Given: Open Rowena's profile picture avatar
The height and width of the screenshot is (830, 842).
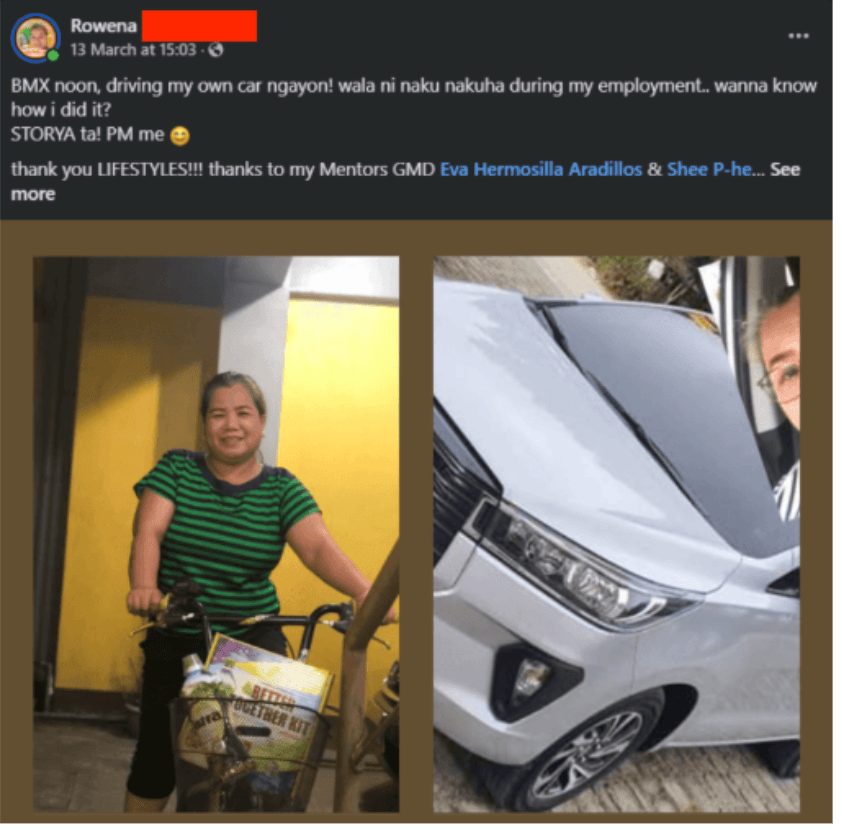Looking at the screenshot, I should click(x=35, y=38).
